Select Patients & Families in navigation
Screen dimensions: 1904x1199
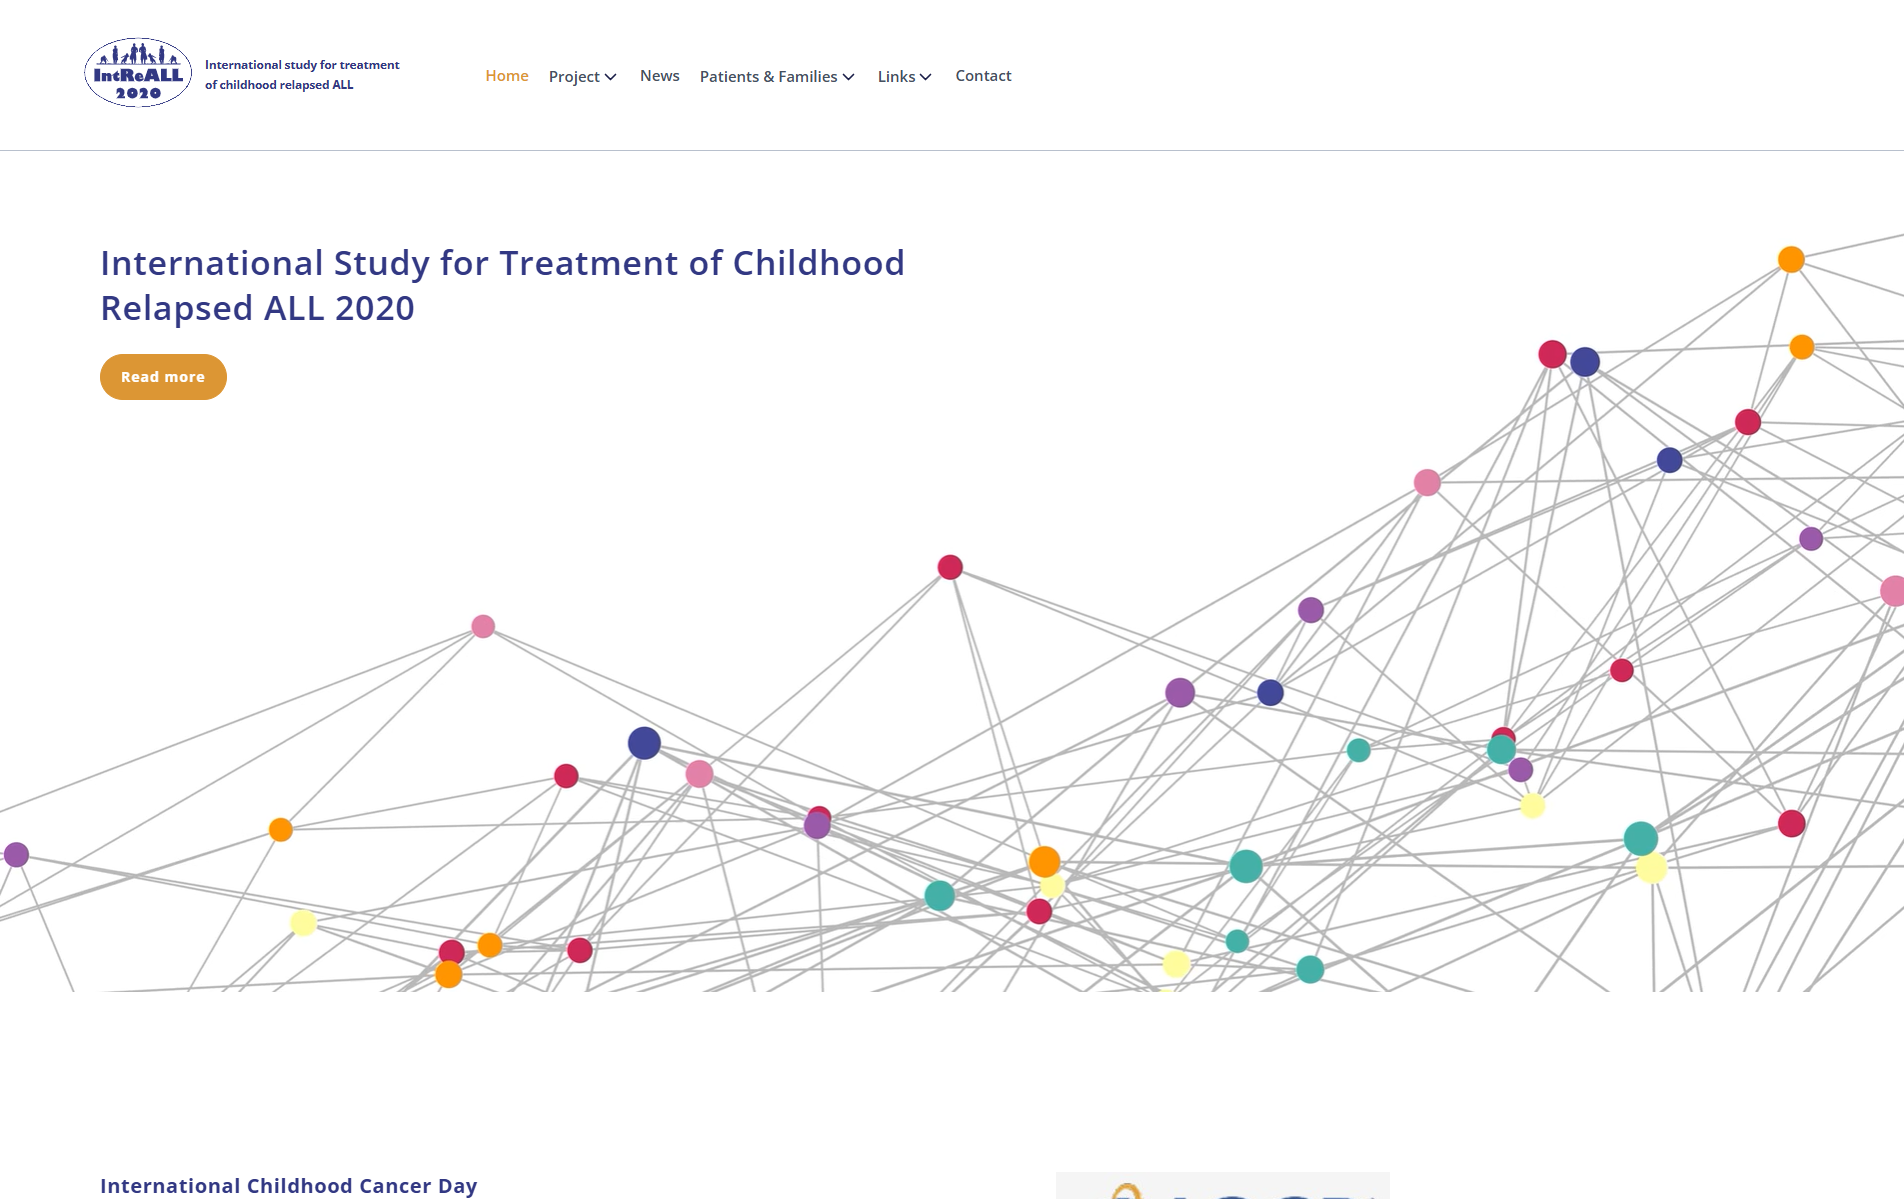pyautogui.click(x=768, y=77)
